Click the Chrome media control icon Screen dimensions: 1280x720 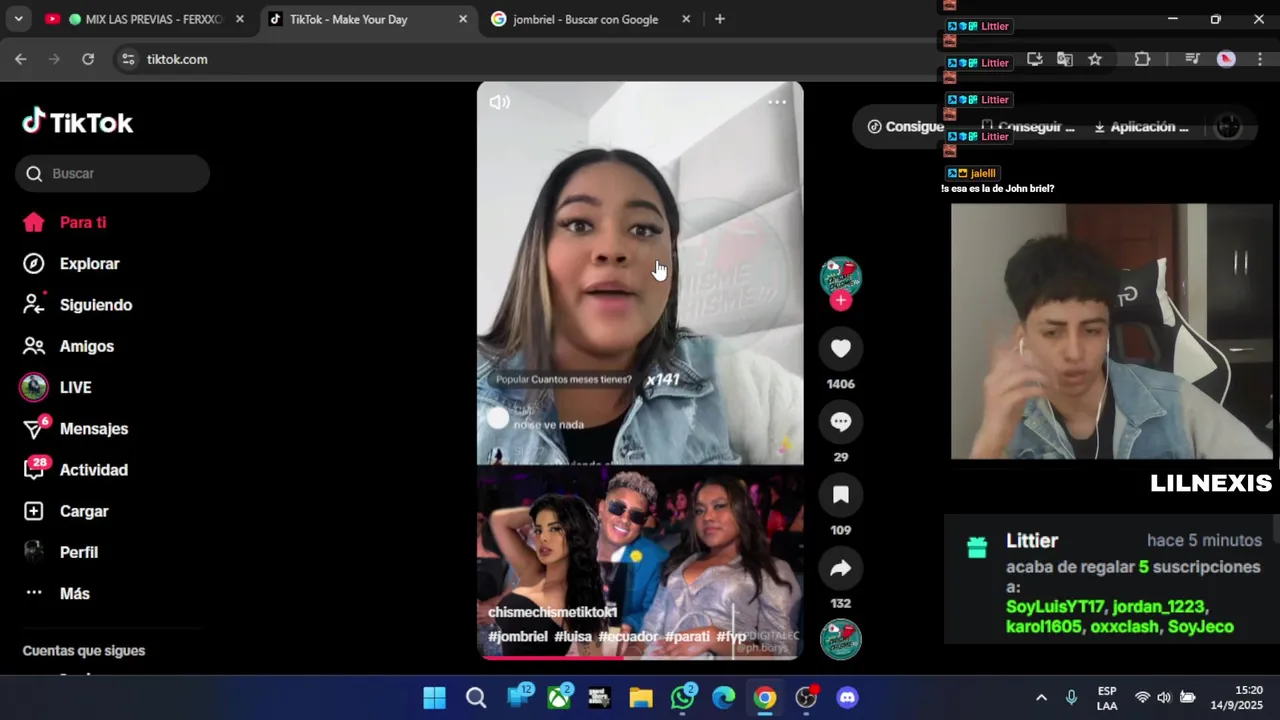pyautogui.click(x=1192, y=59)
